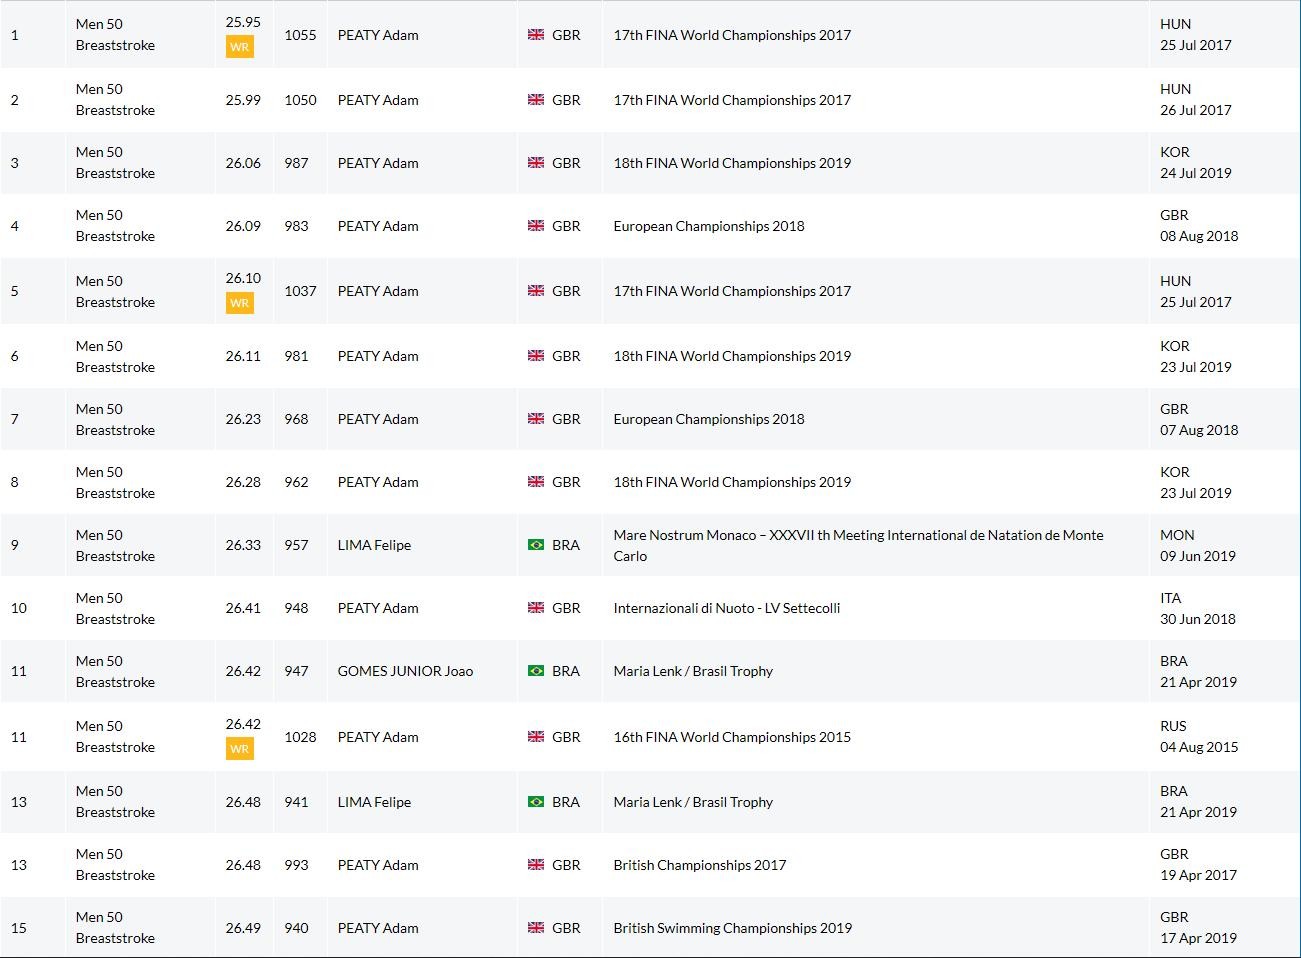Click British Championships 2017 competition name

click(x=699, y=865)
